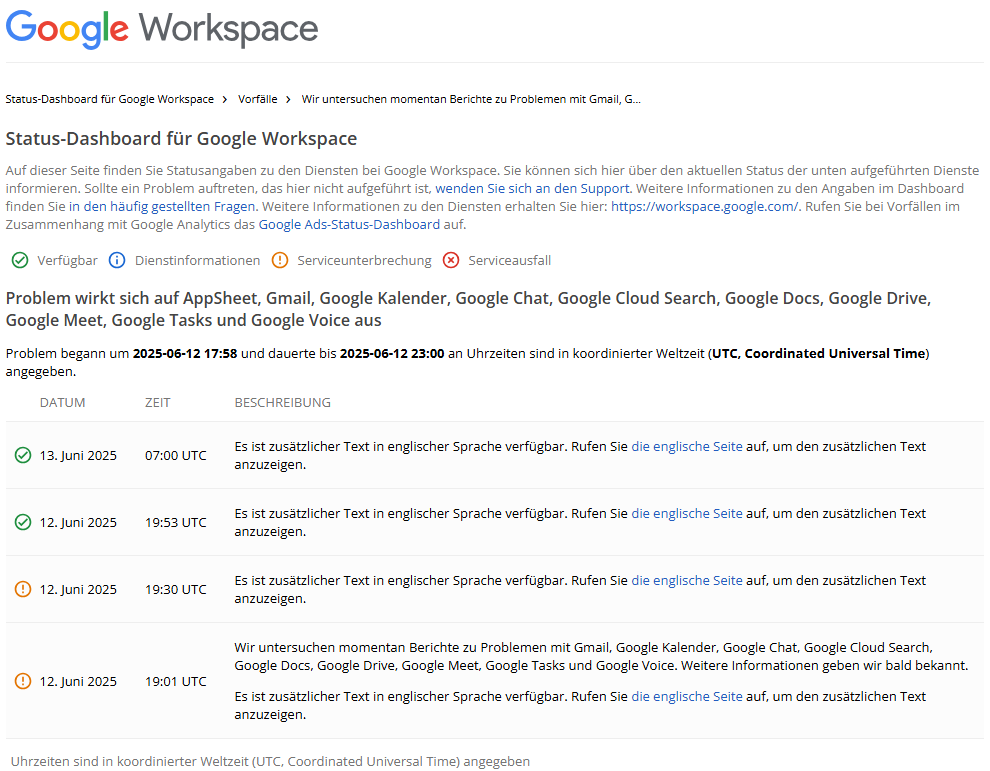
Task: Click start time '2025-06-12 17:58'
Action: (x=185, y=354)
